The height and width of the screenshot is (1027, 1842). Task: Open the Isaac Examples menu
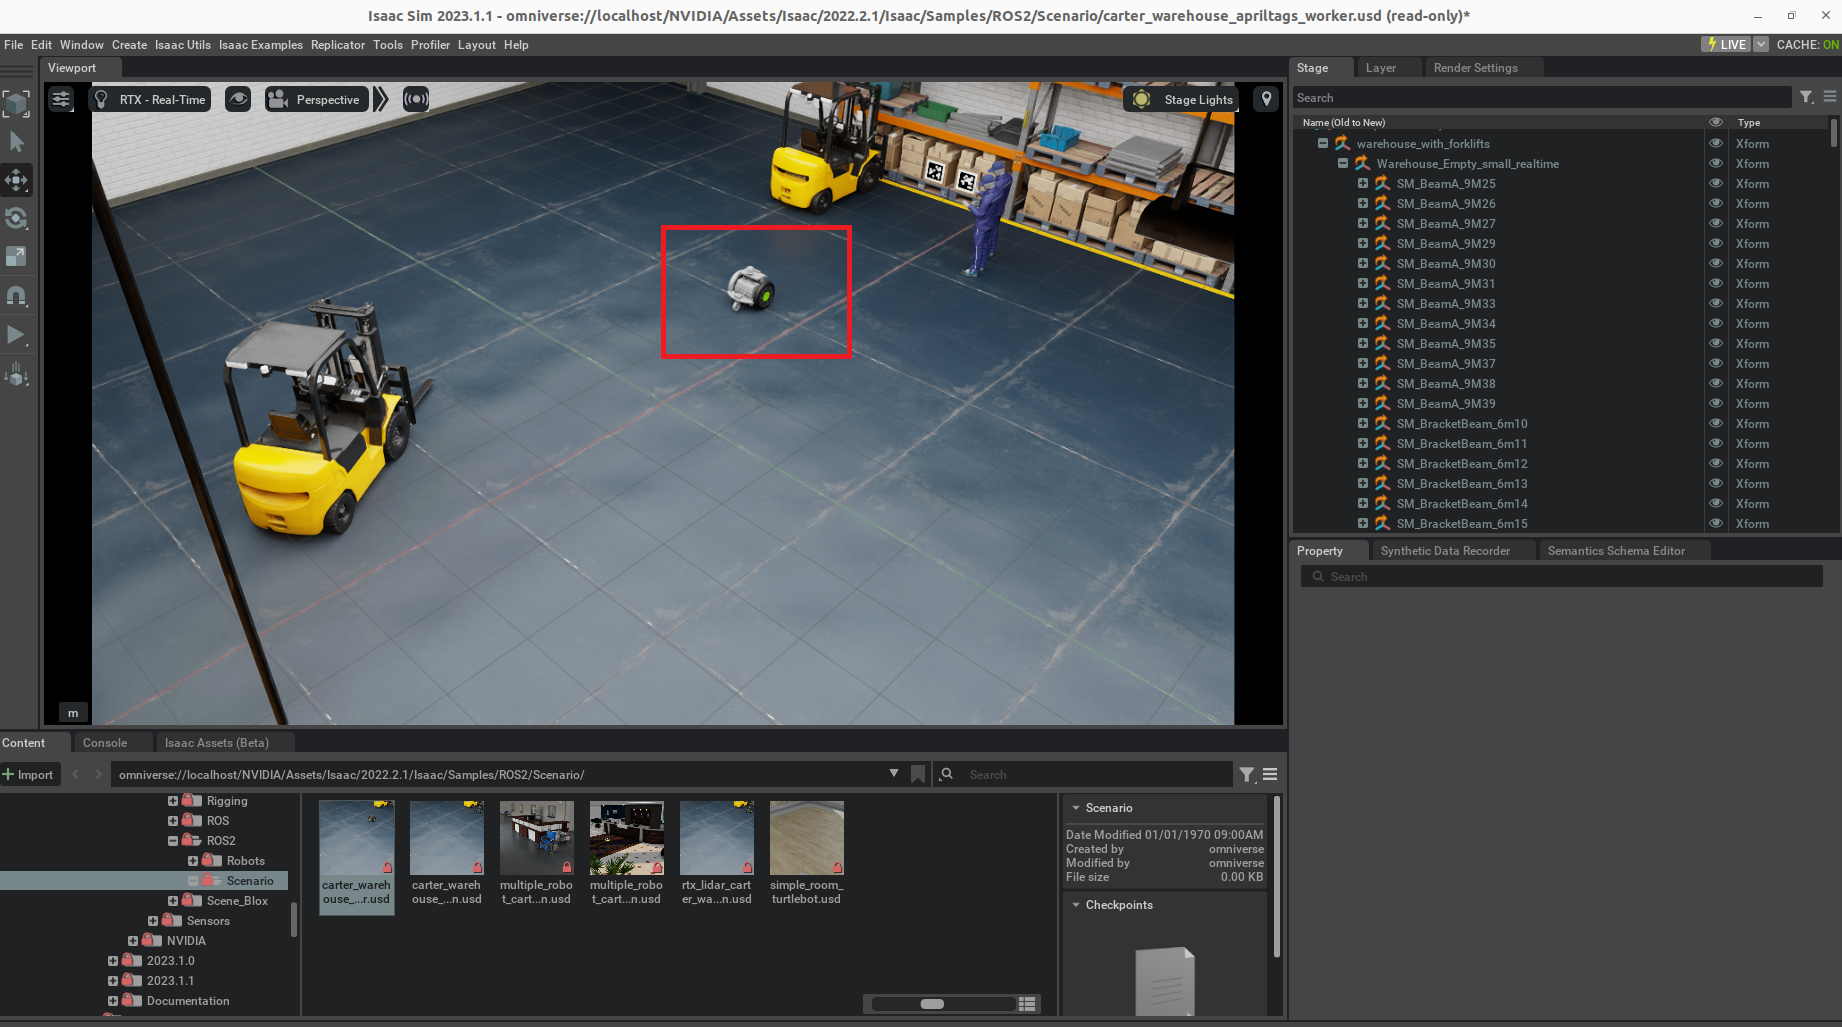(261, 45)
